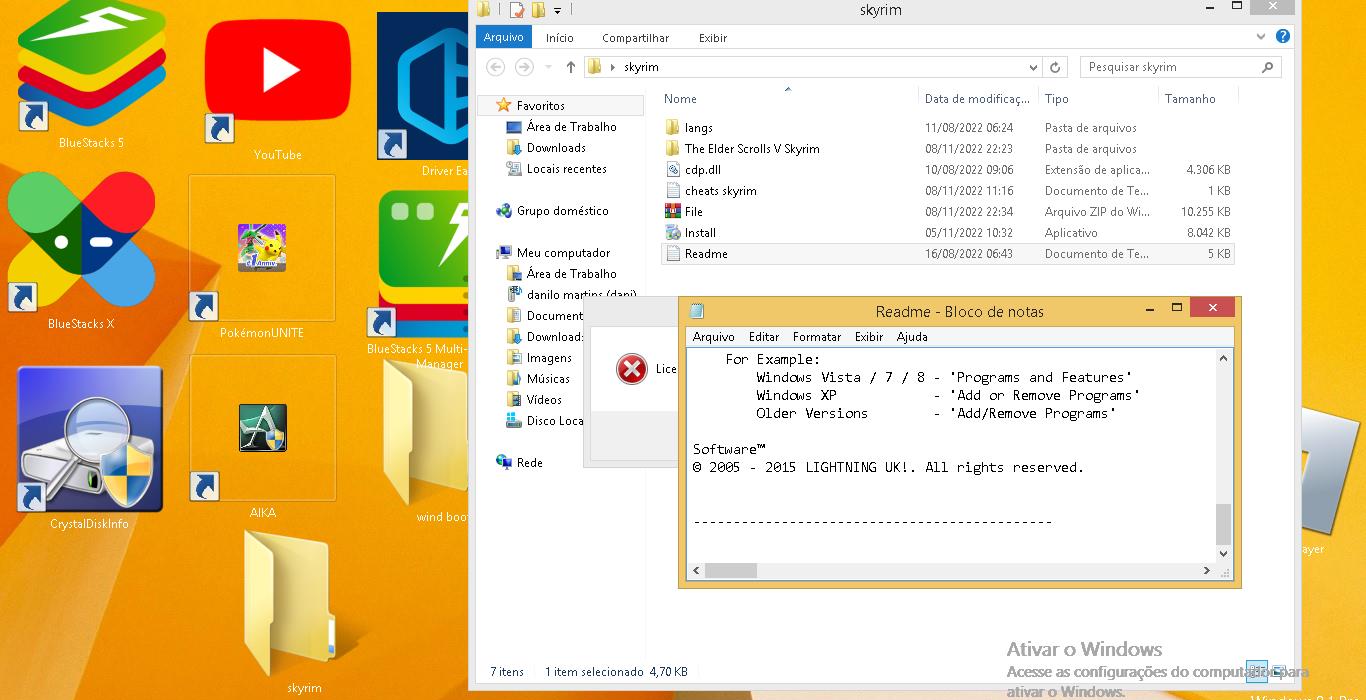Open the skyrim folder on the desktop

(292, 605)
